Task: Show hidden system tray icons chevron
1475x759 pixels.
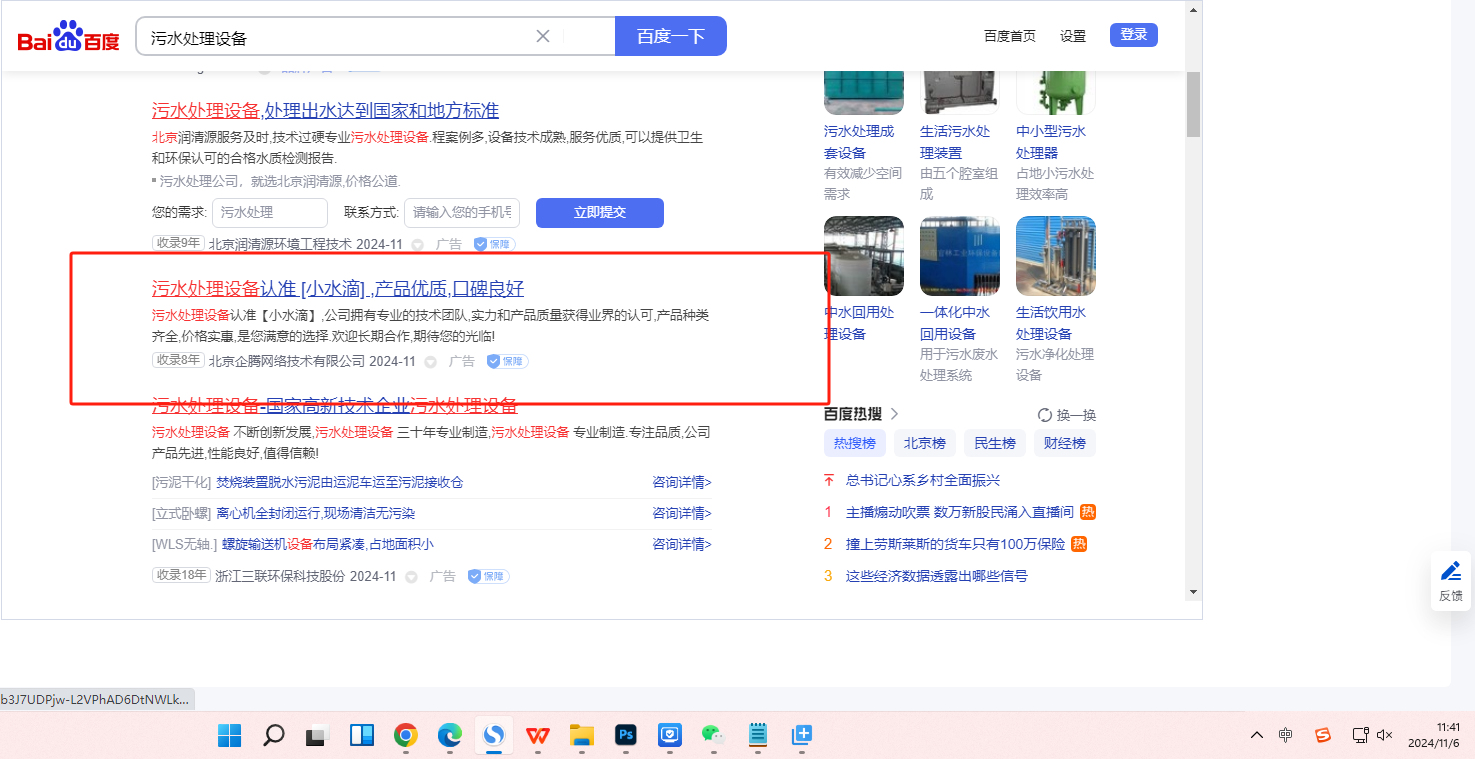Action: 1257,735
